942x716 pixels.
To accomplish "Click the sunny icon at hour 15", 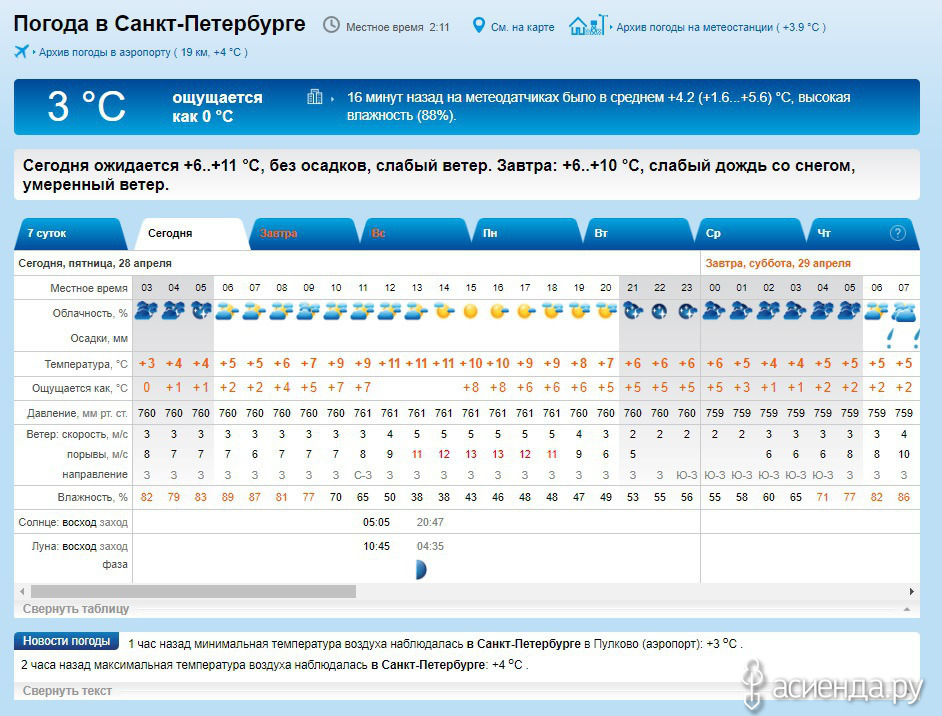I will click(x=470, y=311).
